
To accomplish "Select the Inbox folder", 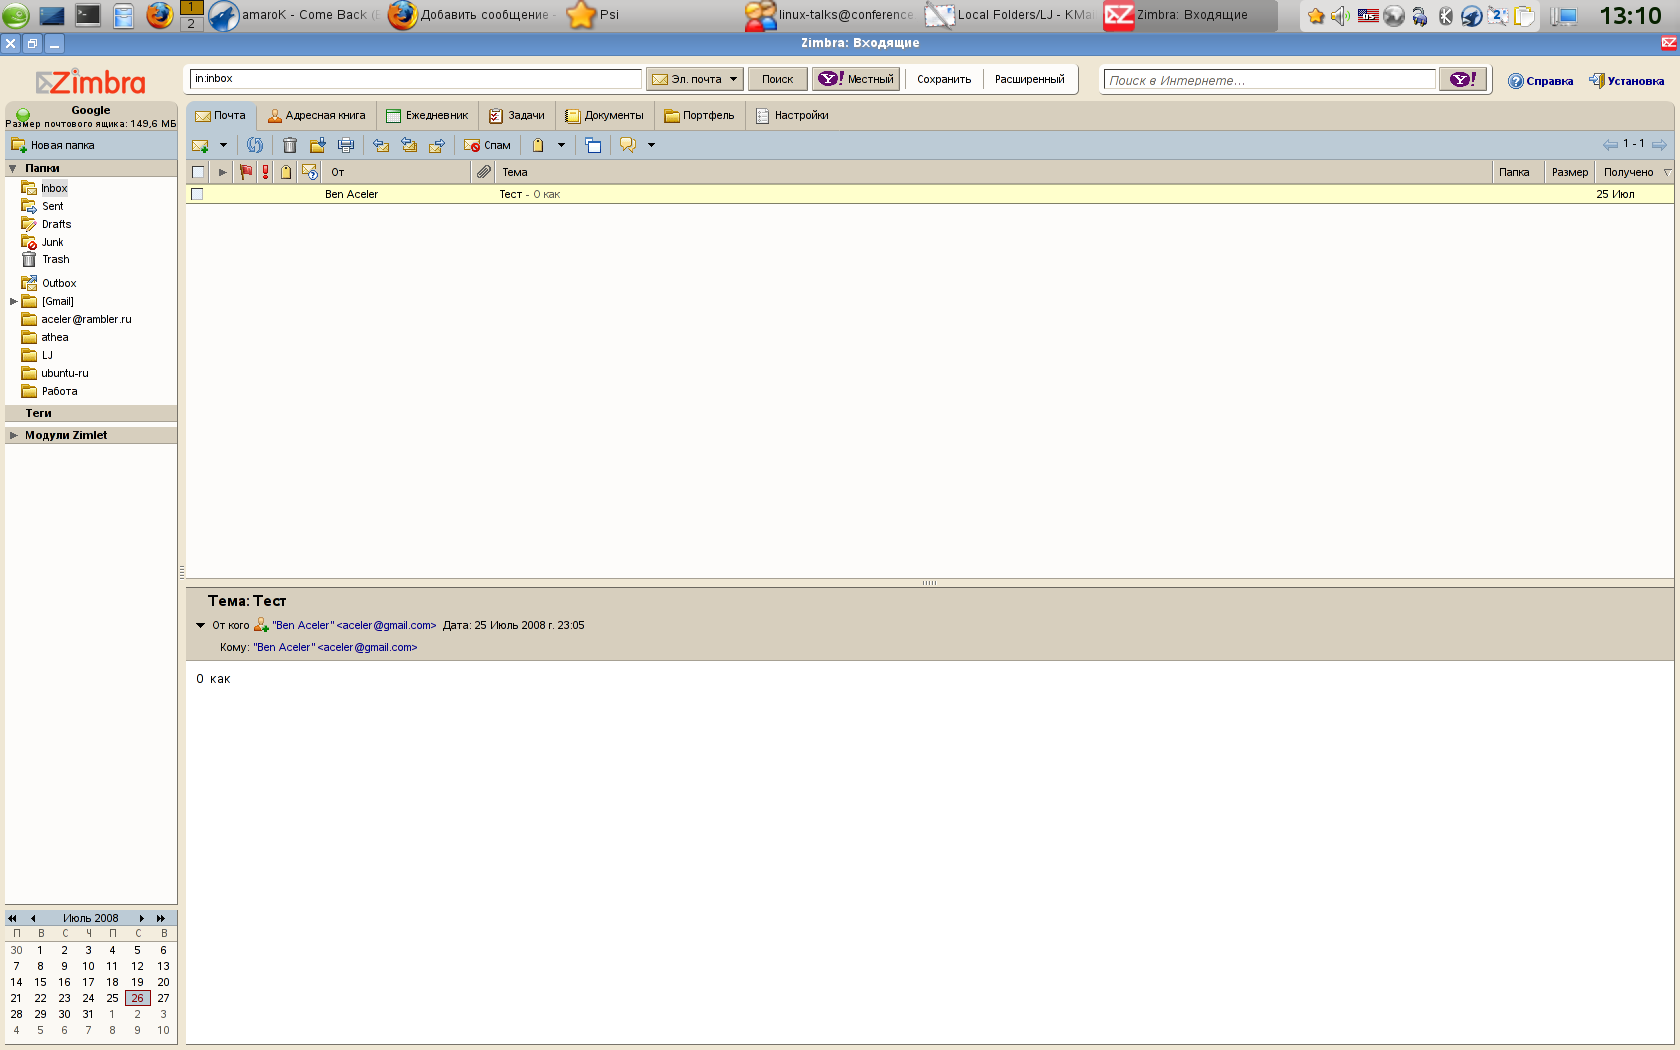I will click(x=45, y=188).
